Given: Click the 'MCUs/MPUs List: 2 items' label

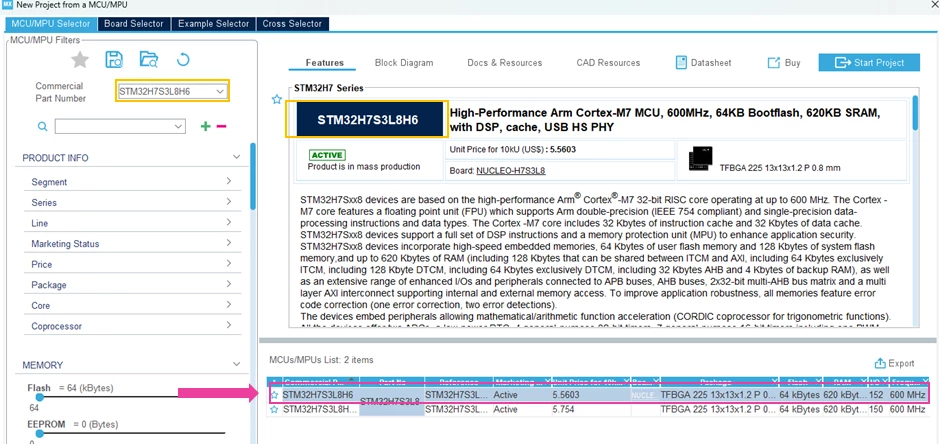Looking at the screenshot, I should pyautogui.click(x=321, y=360).
